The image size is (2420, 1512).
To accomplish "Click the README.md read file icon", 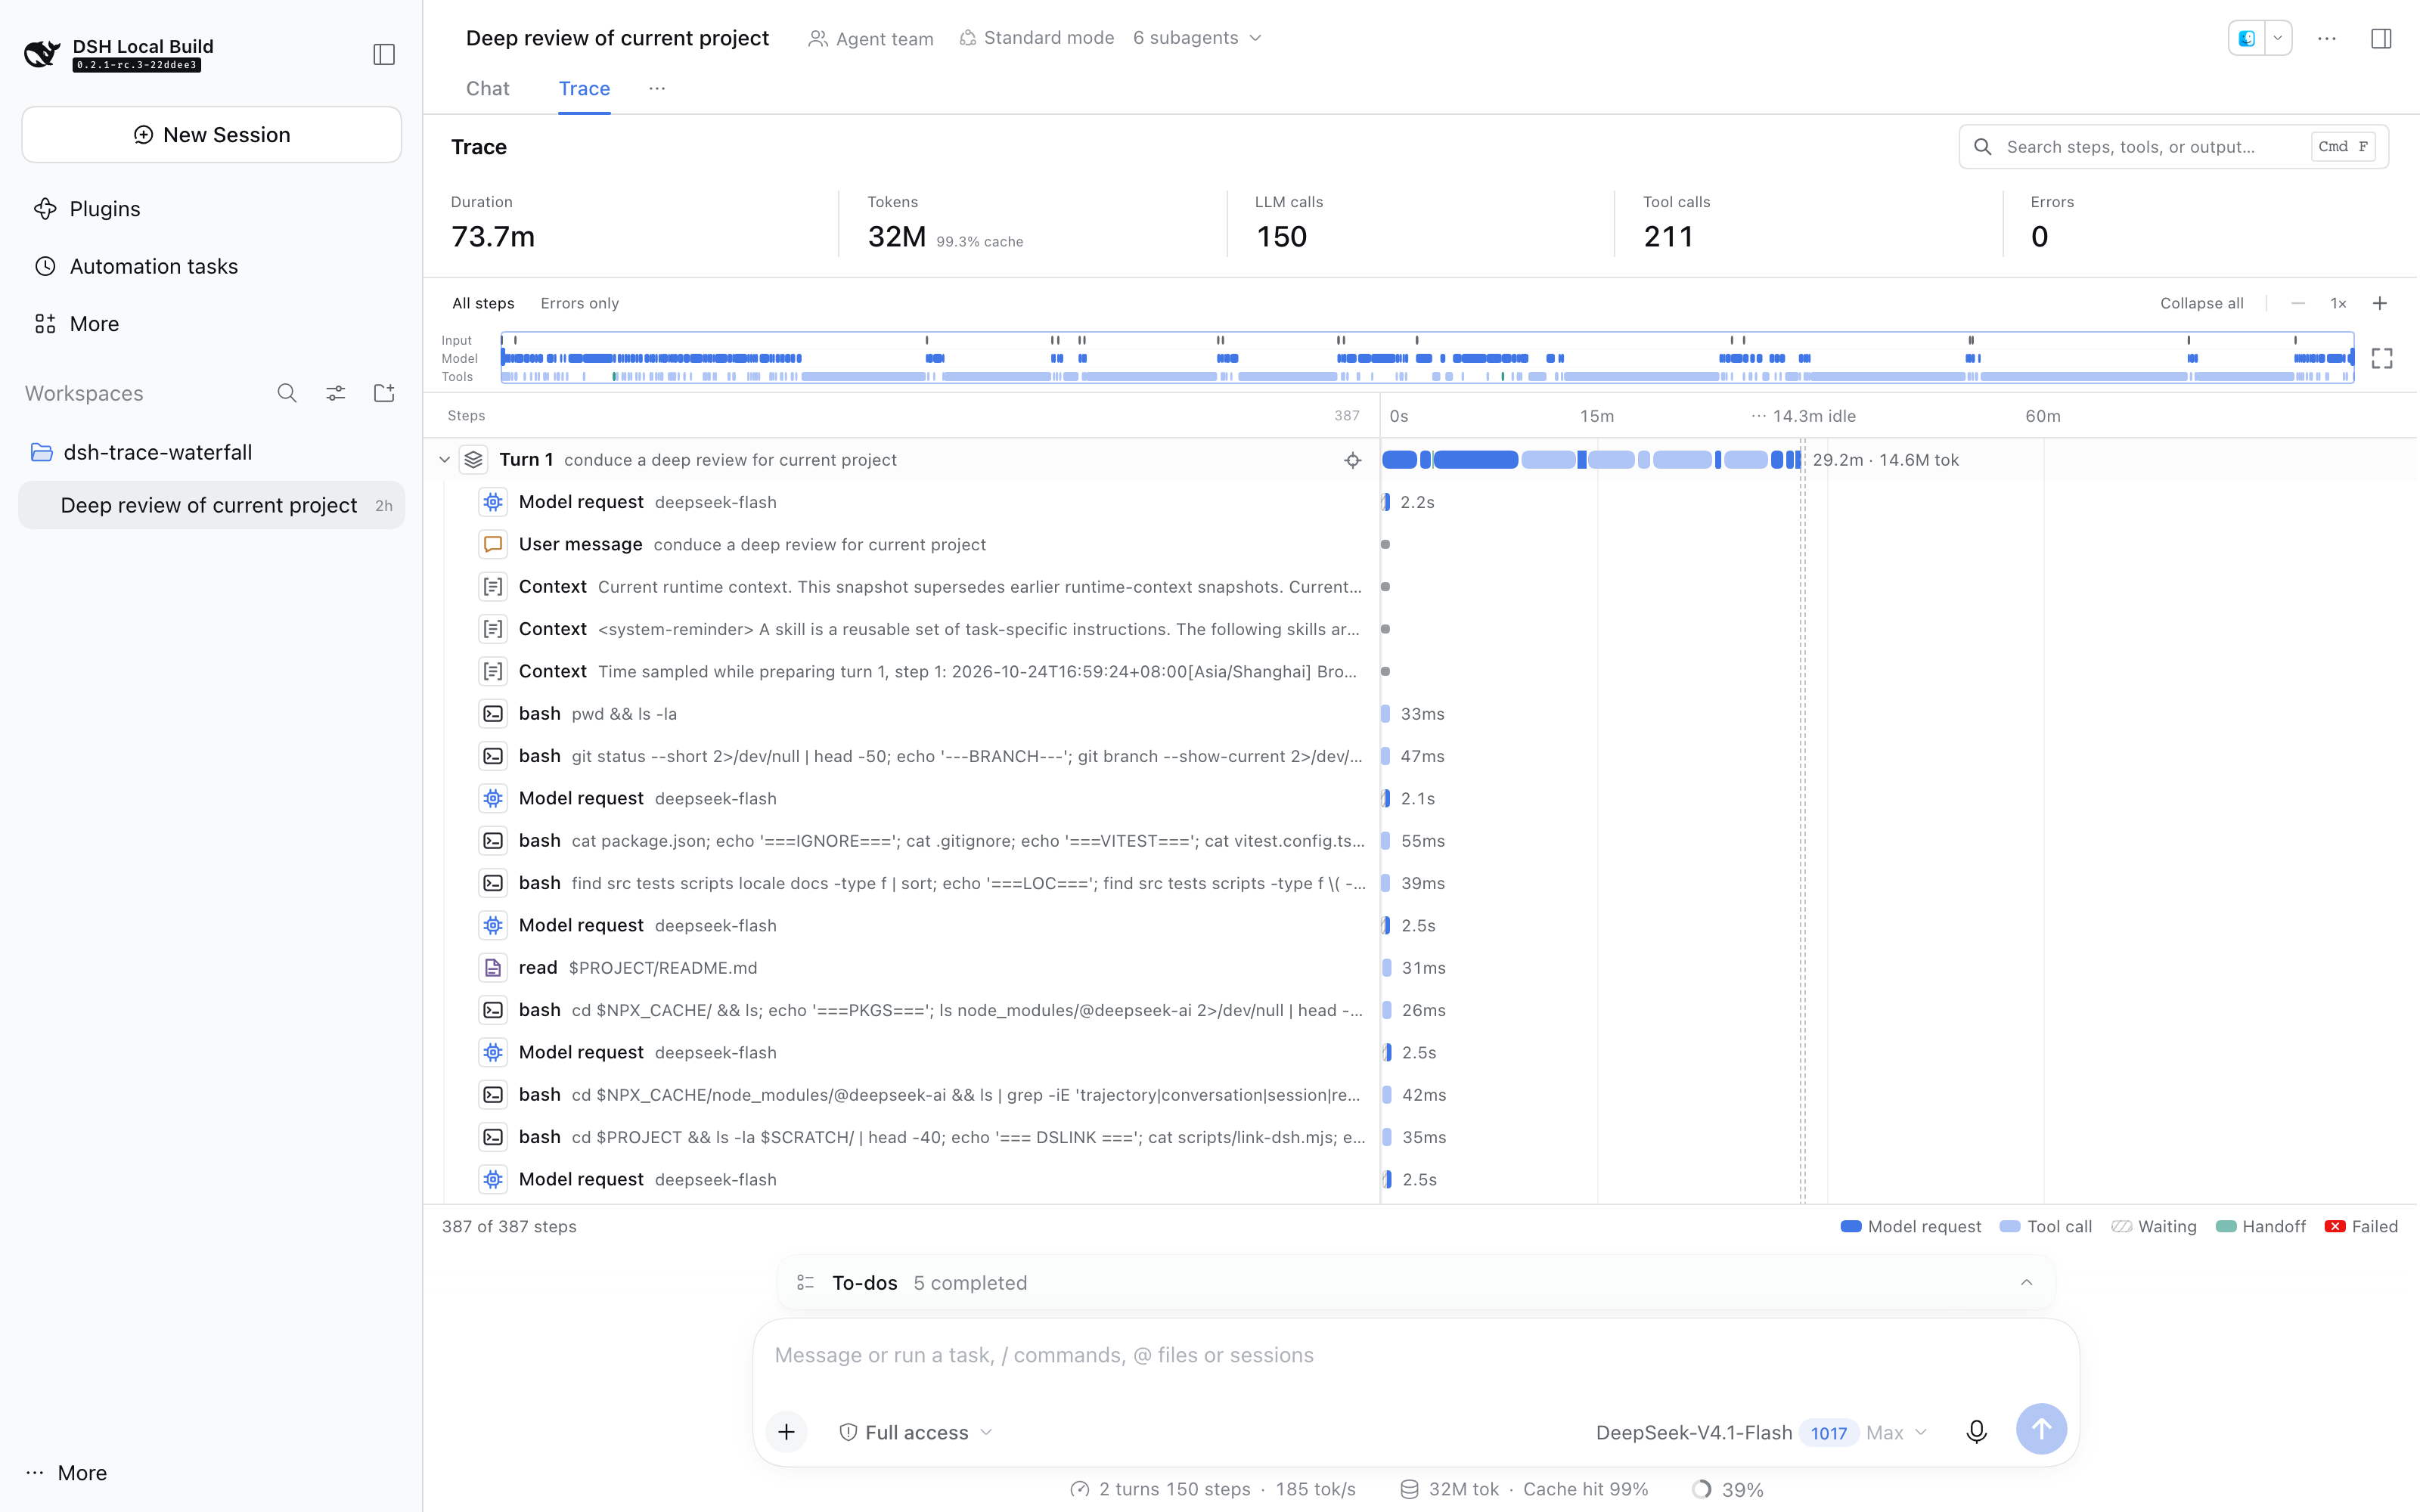I will click(x=493, y=968).
